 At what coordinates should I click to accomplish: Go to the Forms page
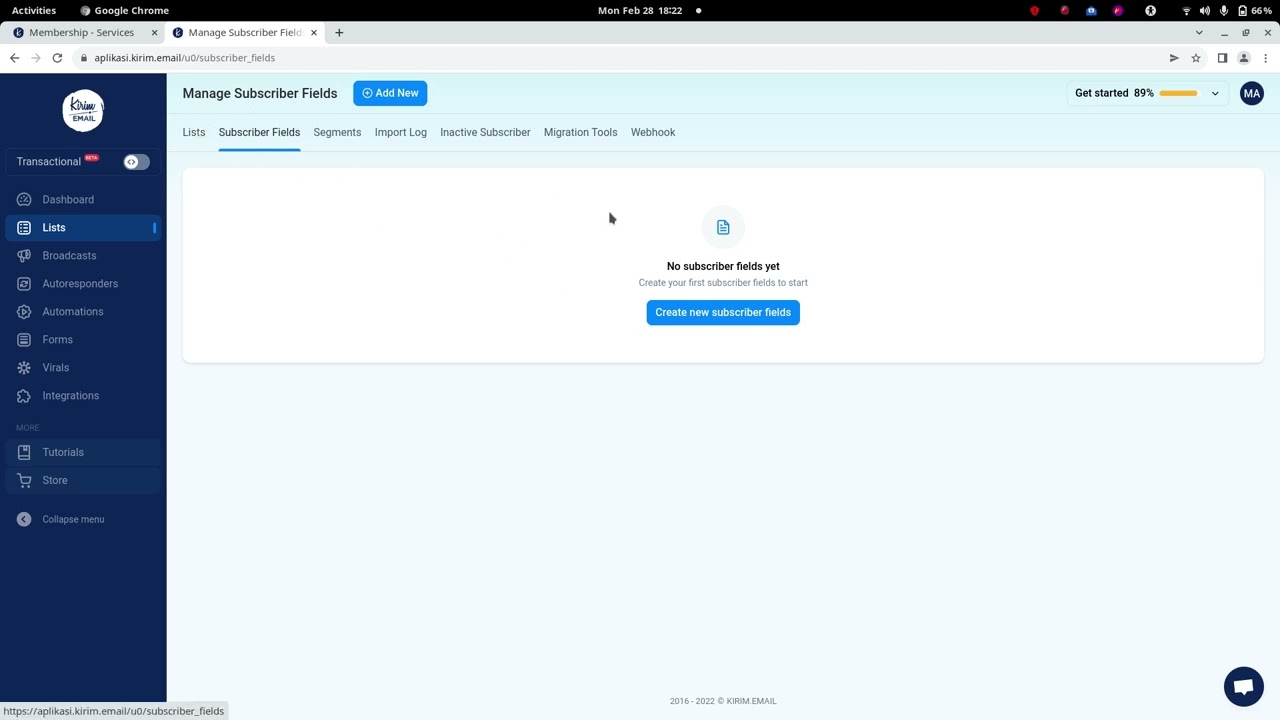[57, 340]
